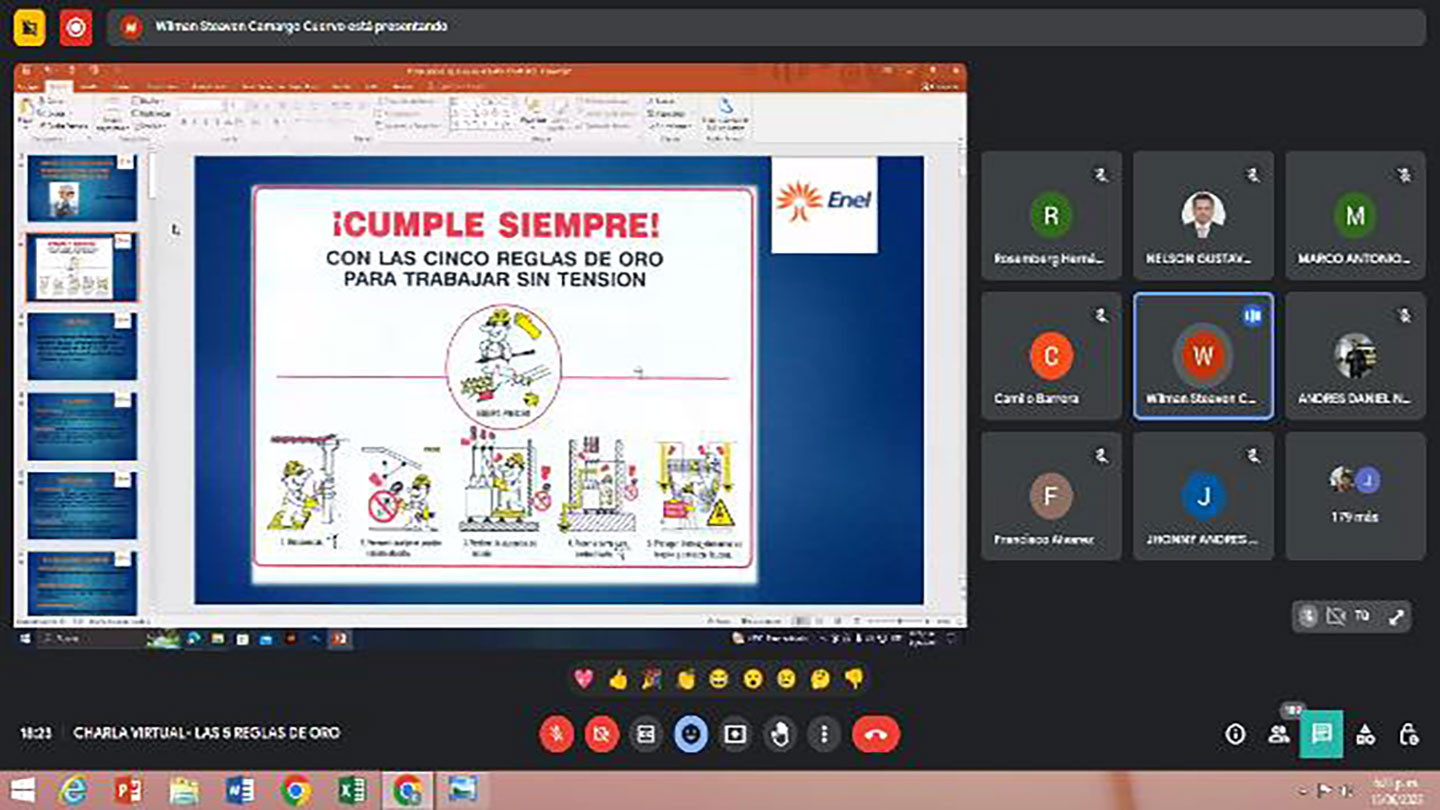
Task: Send the heart emoji reaction
Action: (x=584, y=679)
